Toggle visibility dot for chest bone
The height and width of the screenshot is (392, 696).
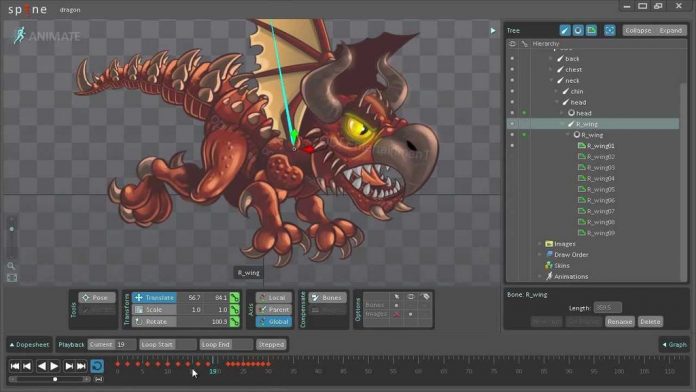point(512,70)
